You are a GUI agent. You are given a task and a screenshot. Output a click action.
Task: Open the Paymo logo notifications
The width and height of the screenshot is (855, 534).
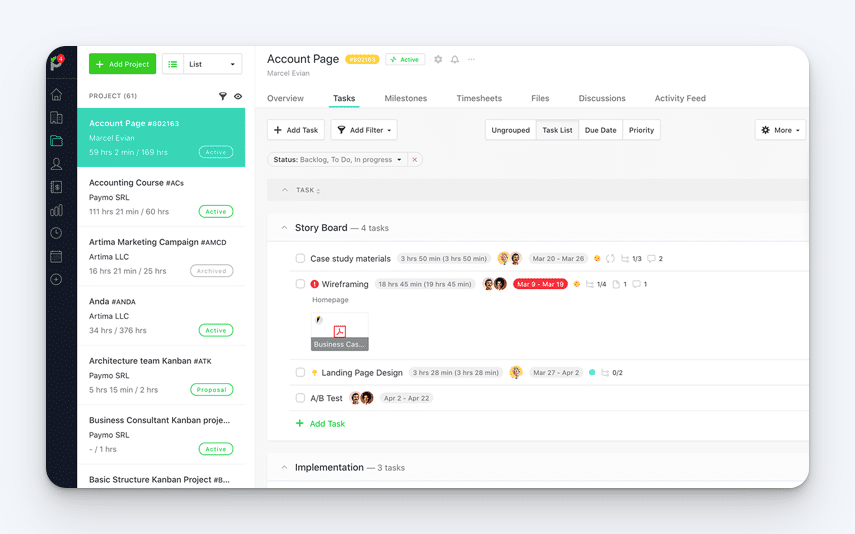point(57,63)
